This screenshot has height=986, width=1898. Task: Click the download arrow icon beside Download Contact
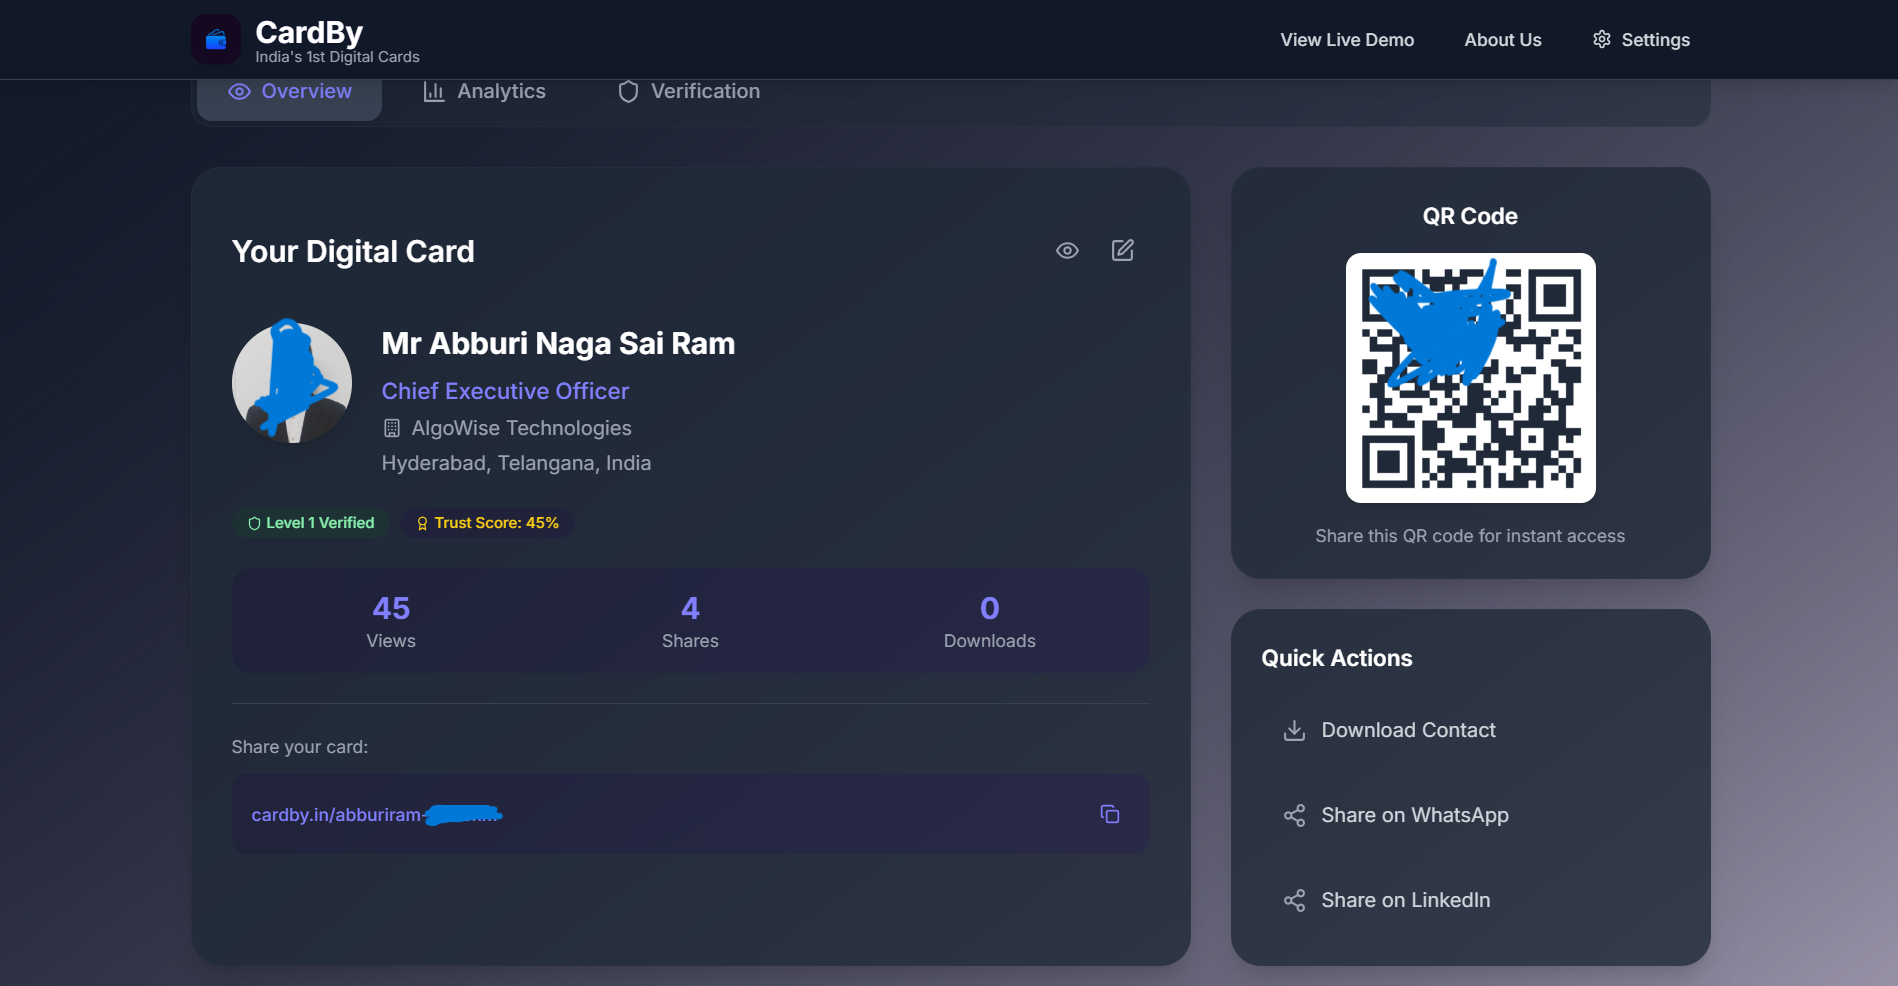tap(1294, 730)
